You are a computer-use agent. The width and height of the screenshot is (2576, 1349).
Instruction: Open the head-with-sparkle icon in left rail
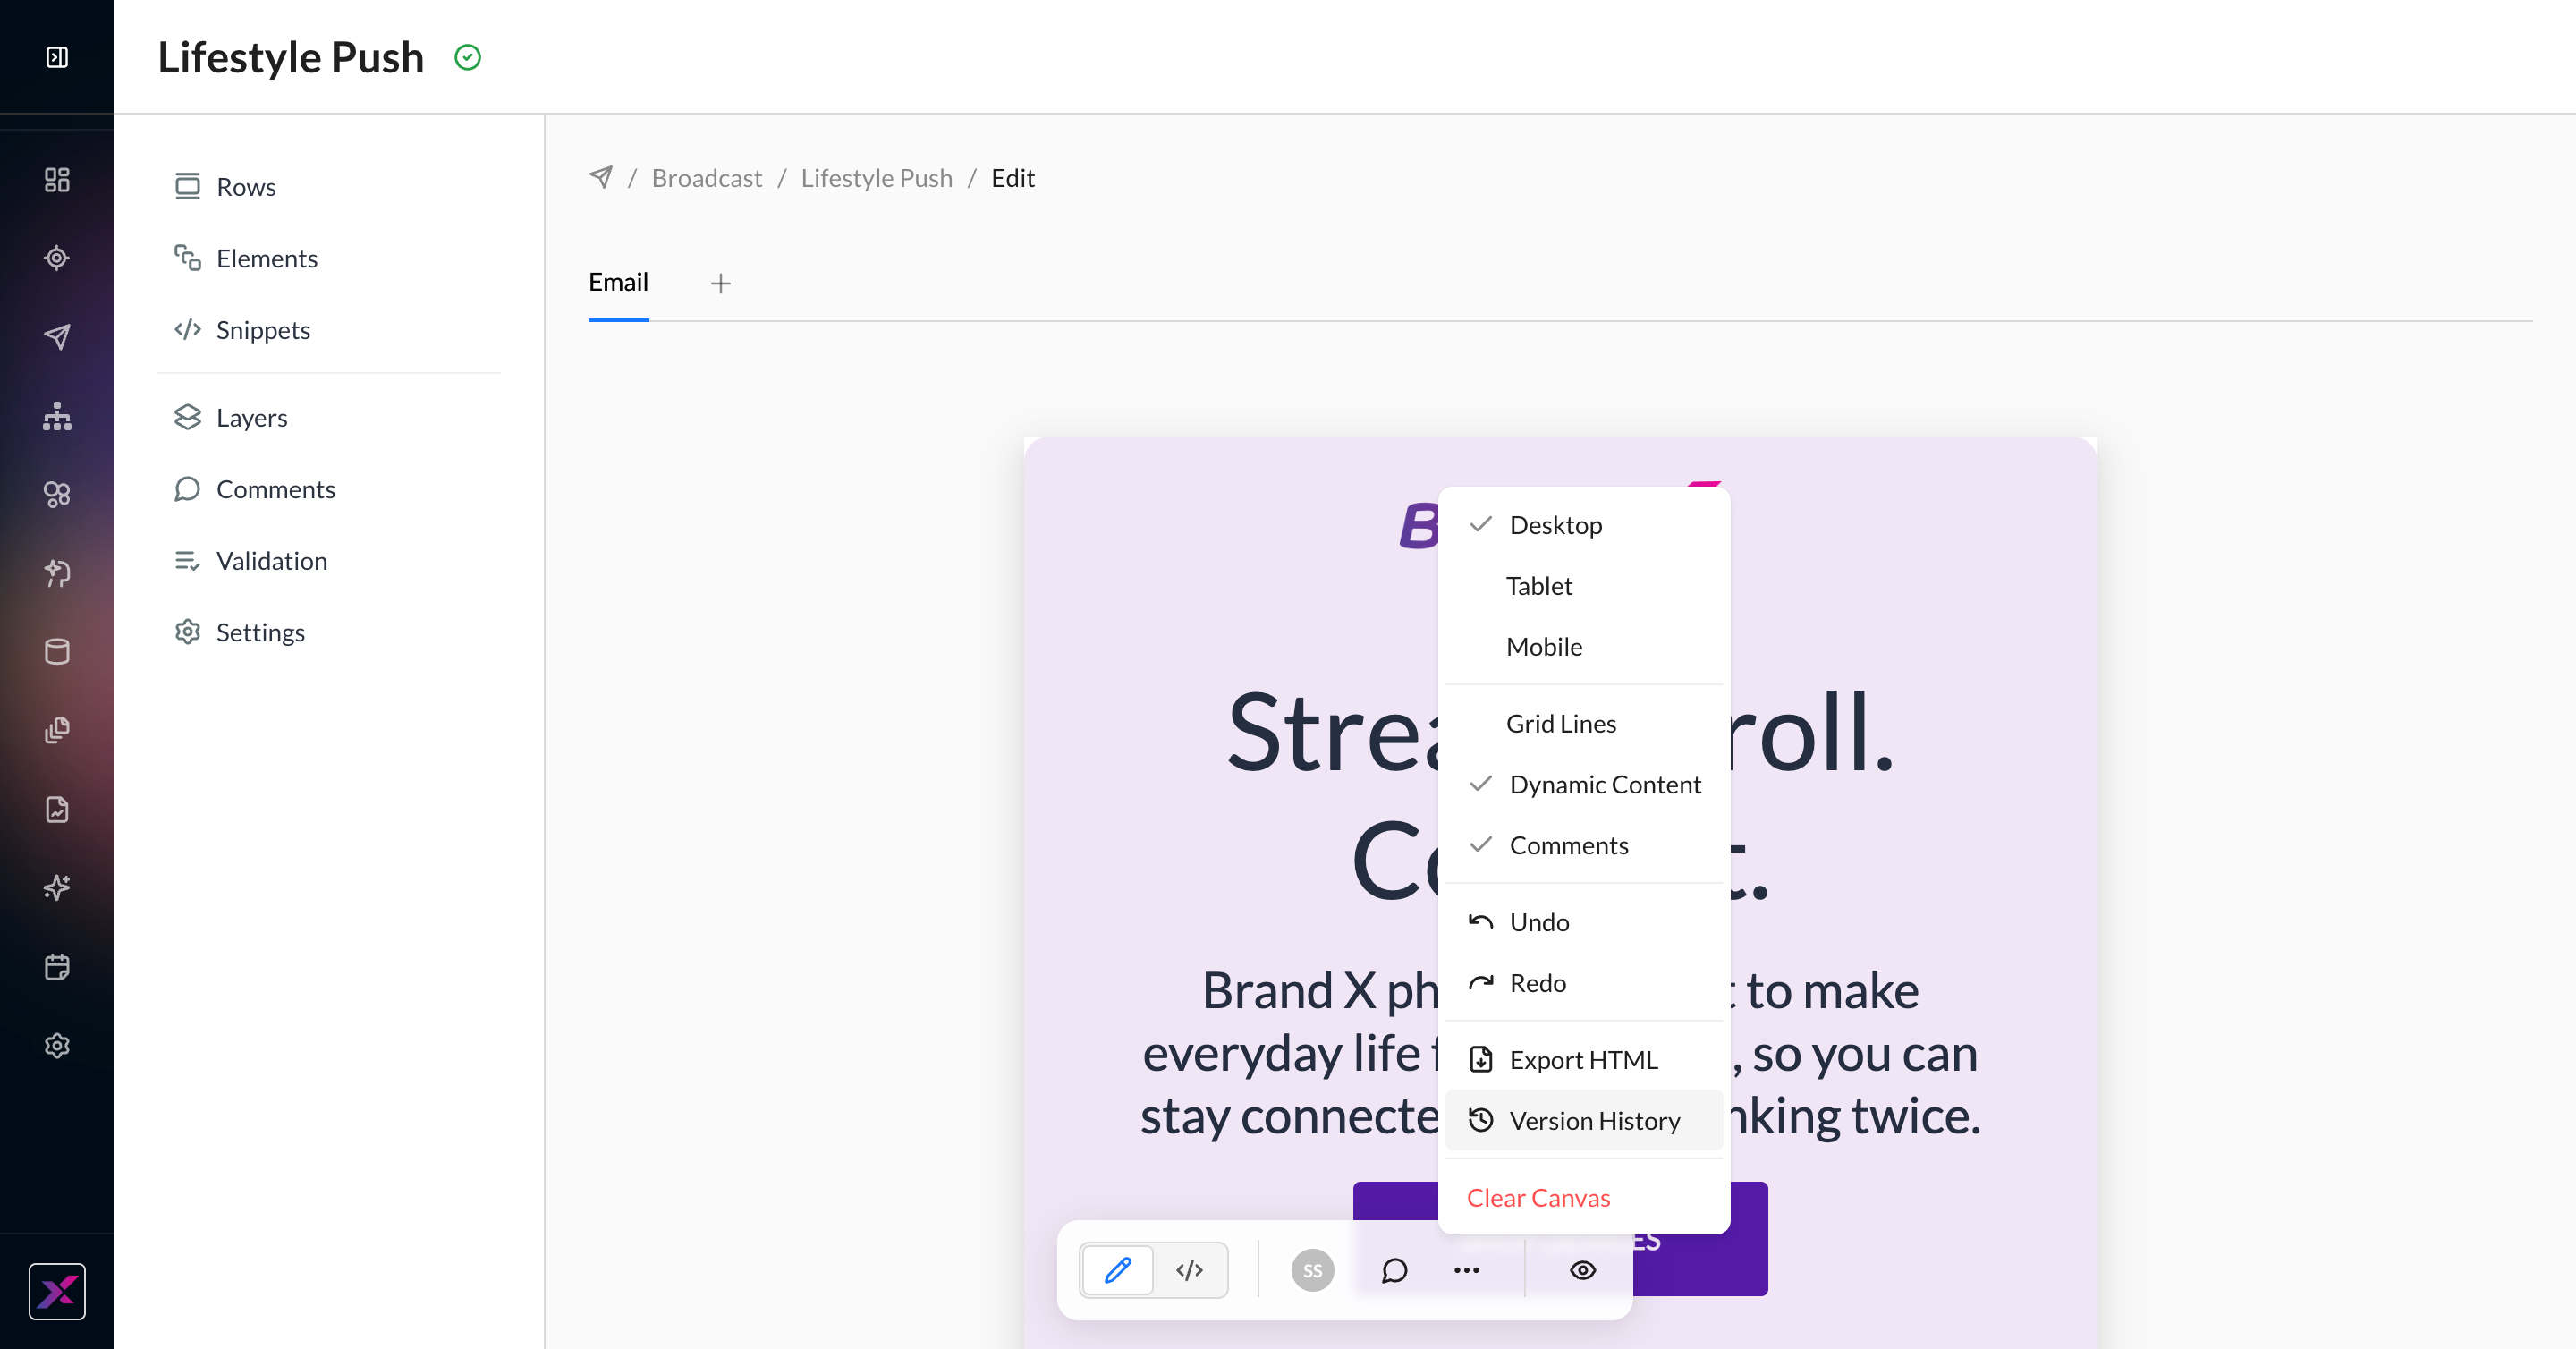pos(57,573)
